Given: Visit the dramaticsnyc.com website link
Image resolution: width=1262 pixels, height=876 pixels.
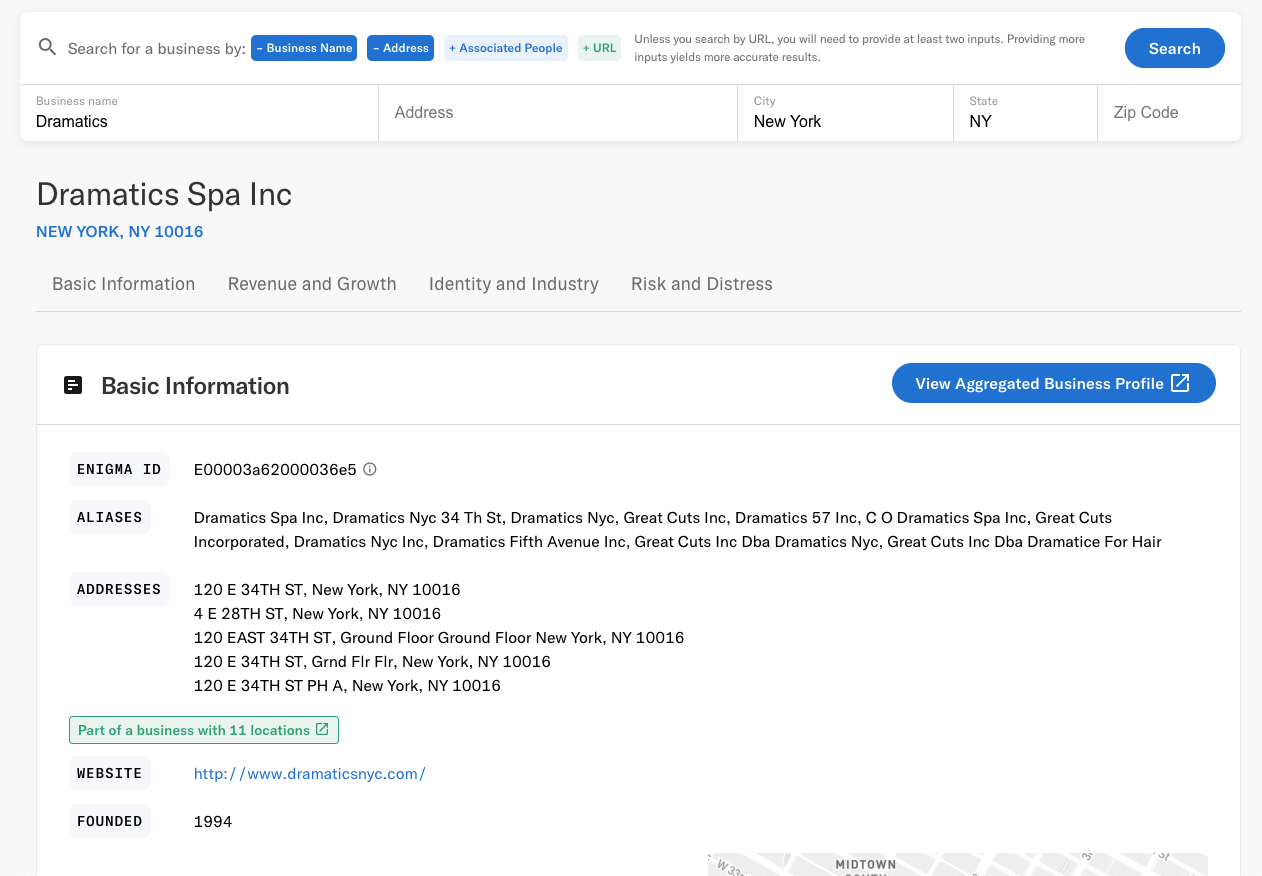Looking at the screenshot, I should tap(309, 773).
